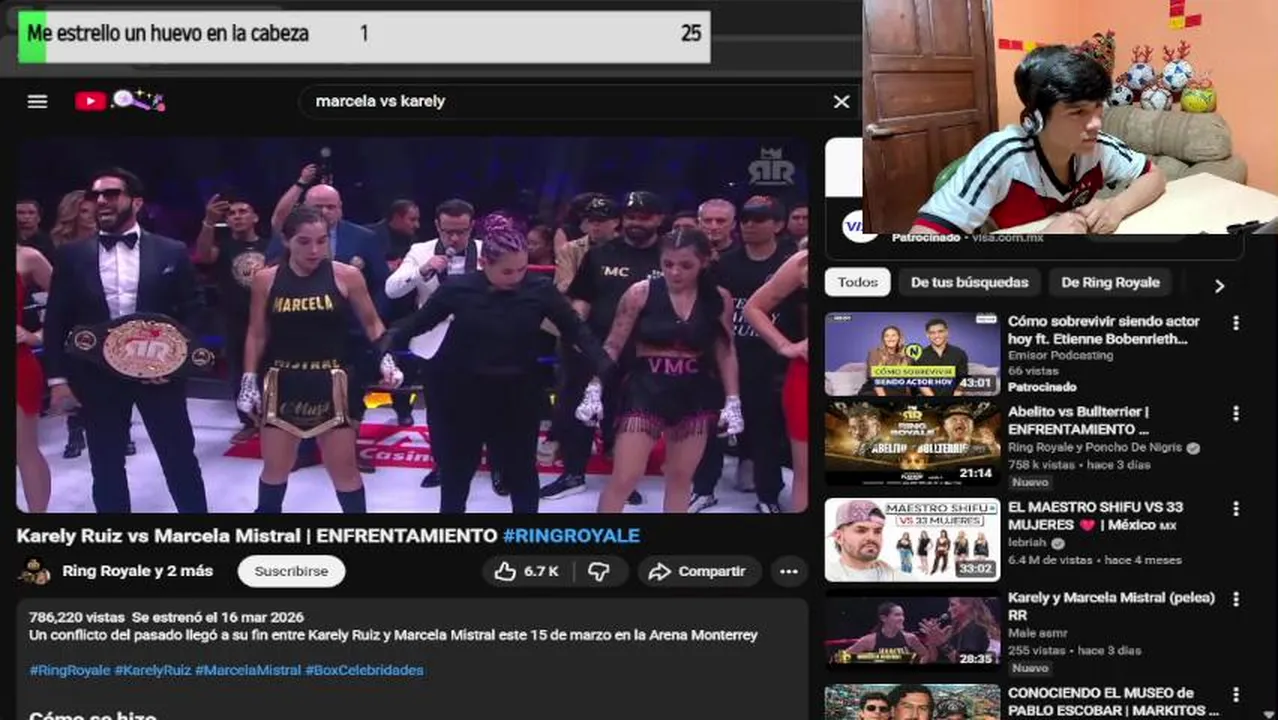Open channel 'Ring Royale y Poncho De Nigris'

(x=1094, y=448)
